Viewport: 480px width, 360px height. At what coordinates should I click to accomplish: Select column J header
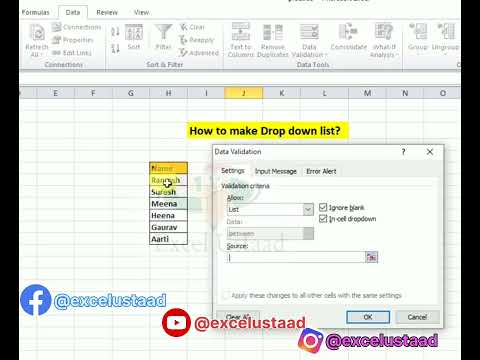click(244, 93)
